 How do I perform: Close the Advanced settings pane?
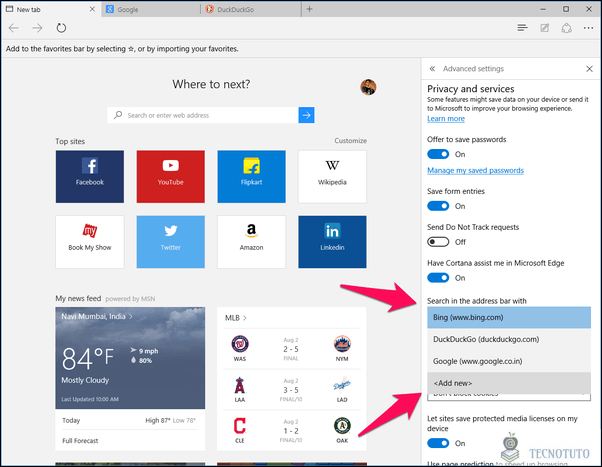[x=589, y=69]
